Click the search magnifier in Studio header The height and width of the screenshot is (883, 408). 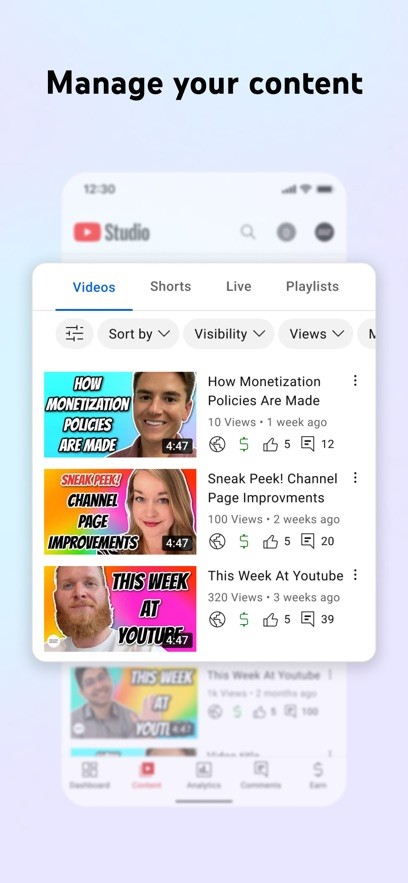point(248,231)
